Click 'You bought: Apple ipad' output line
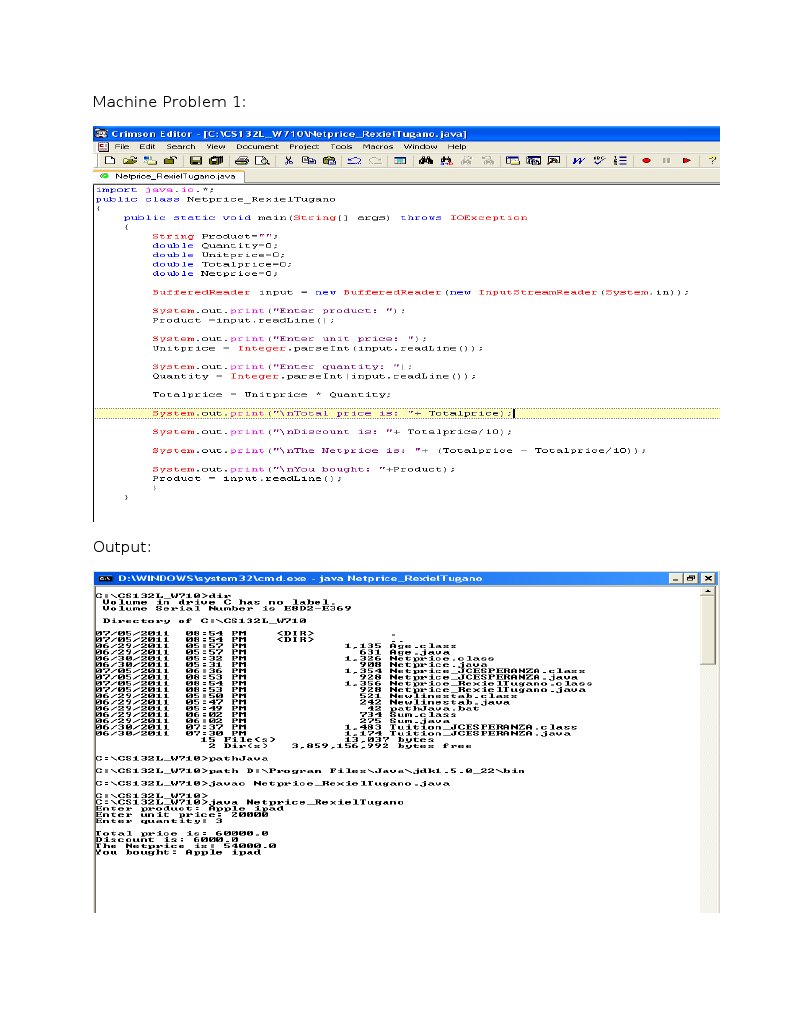The height and width of the screenshot is (1023, 791). click(178, 853)
